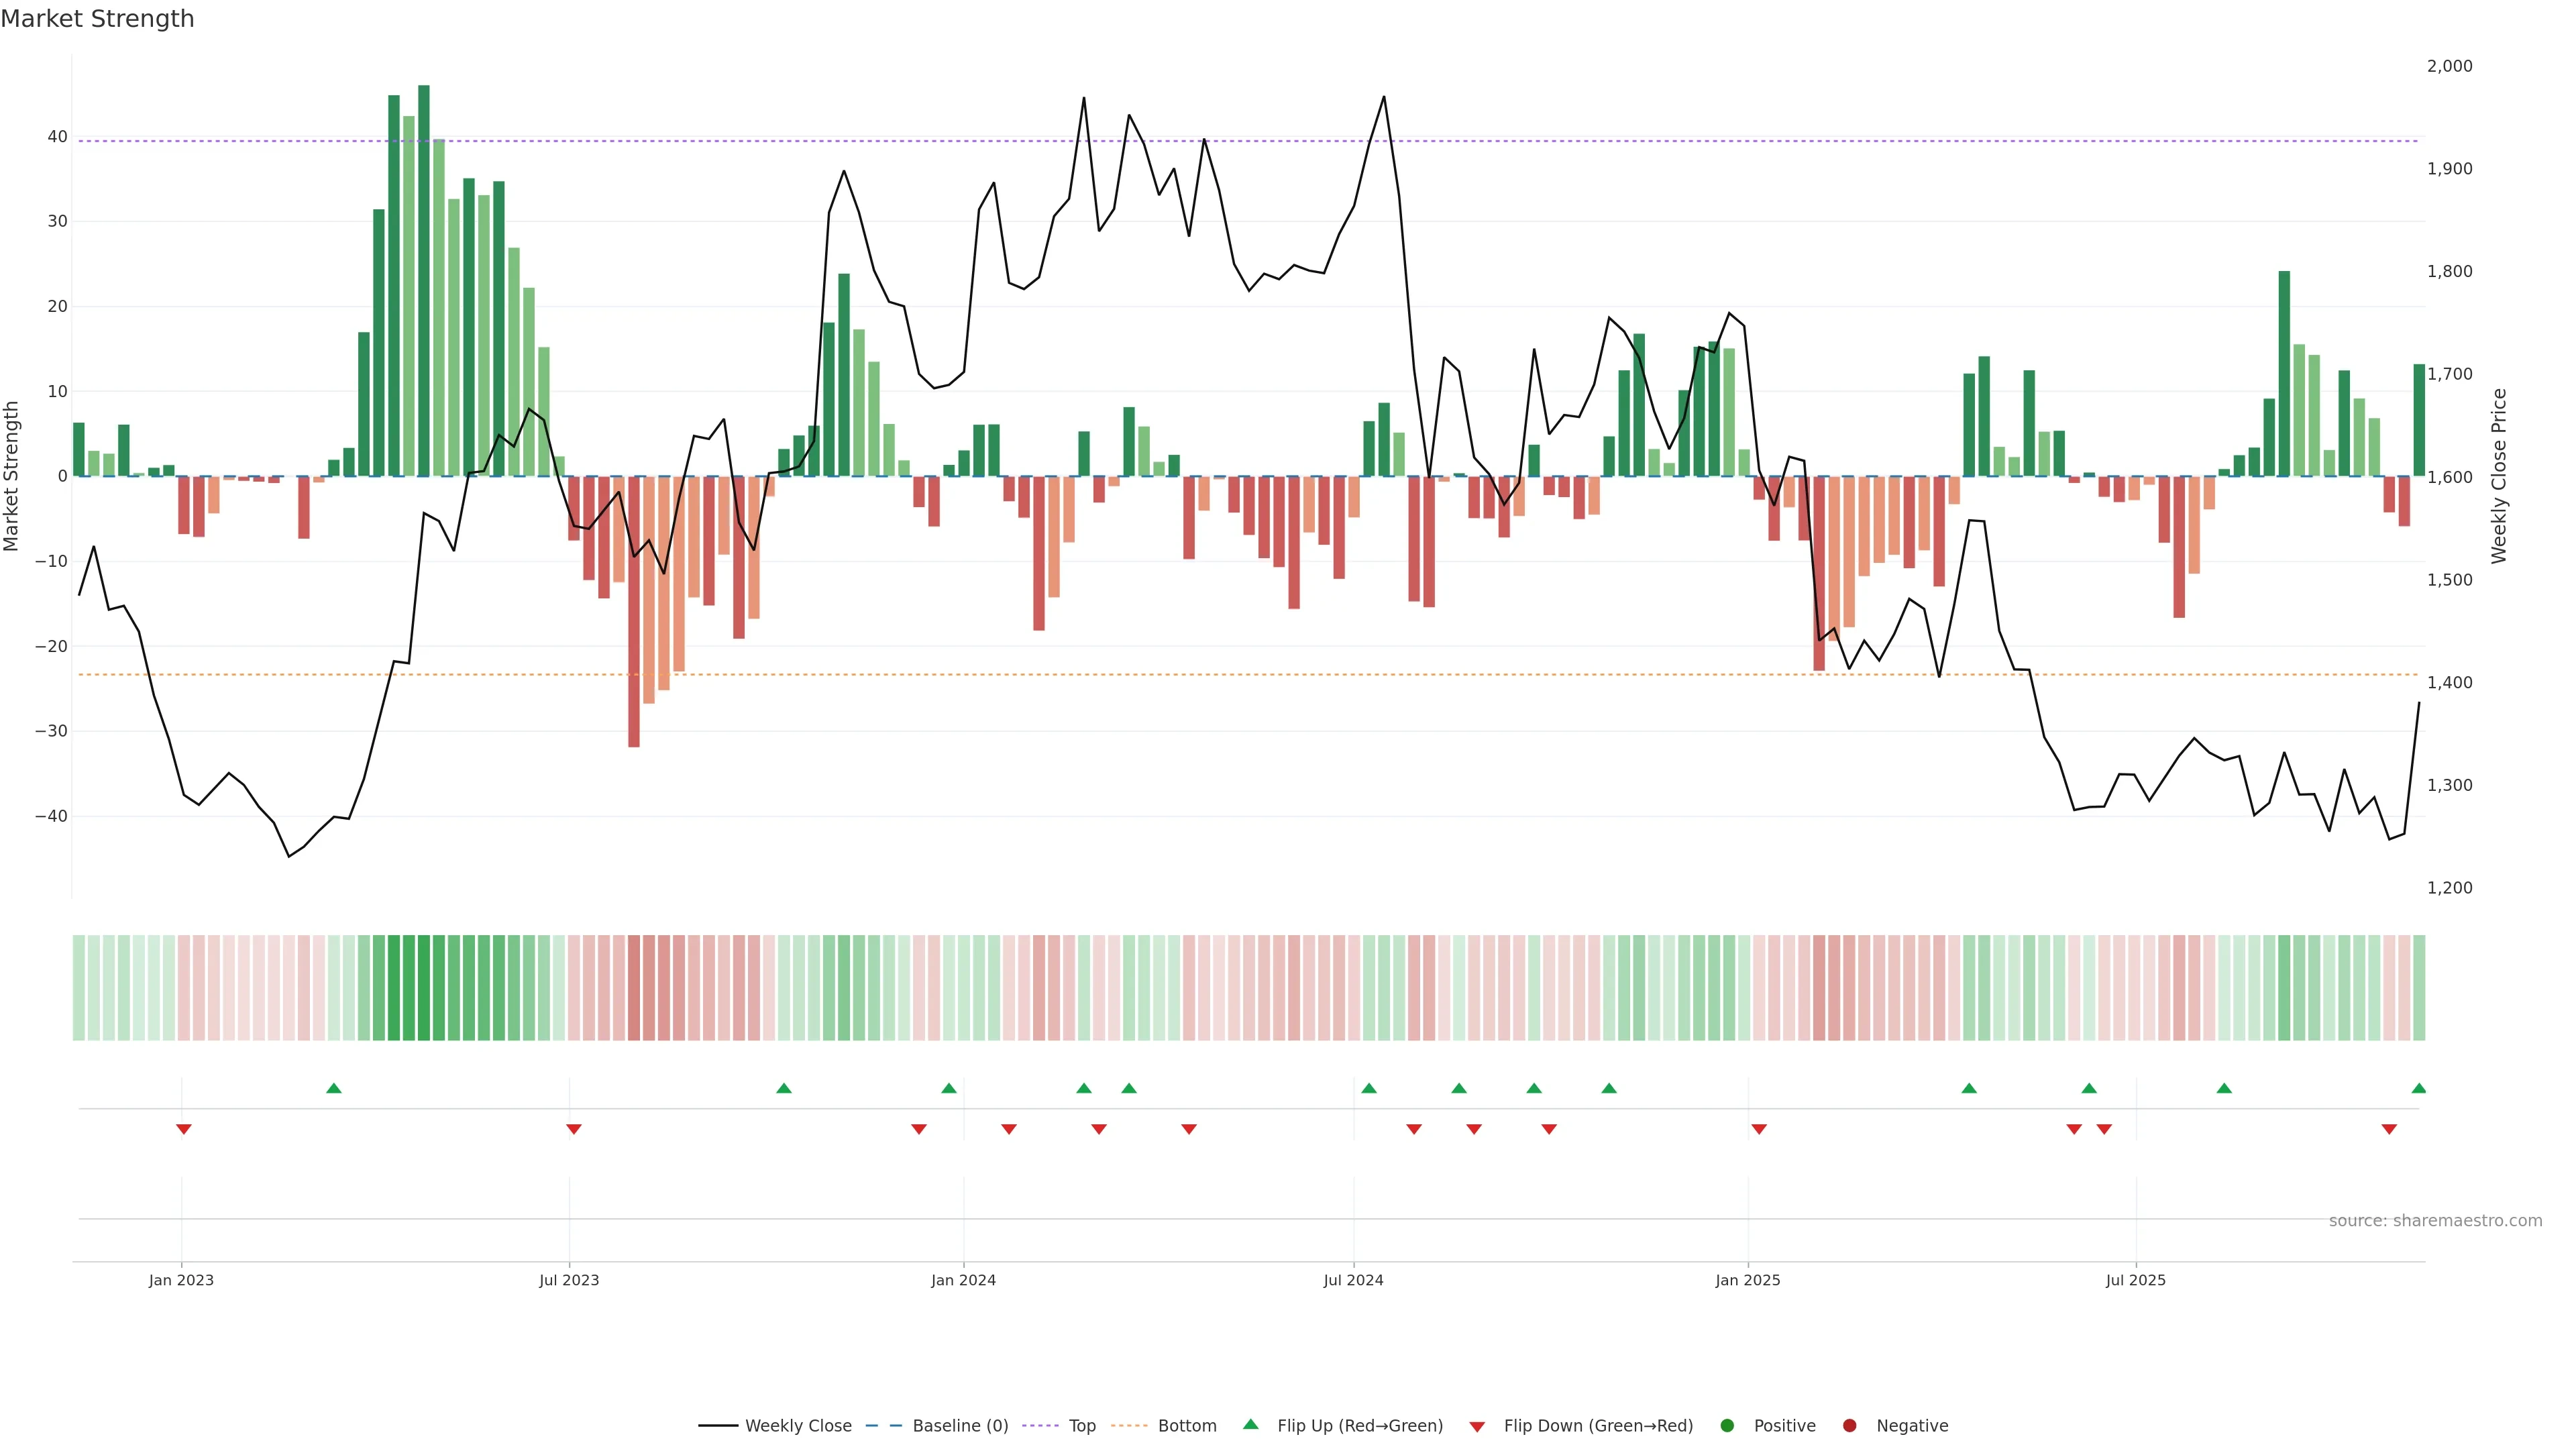The width and height of the screenshot is (2576, 1449).
Task: Click the Positive green circle legend icon
Action: click(x=1727, y=1426)
